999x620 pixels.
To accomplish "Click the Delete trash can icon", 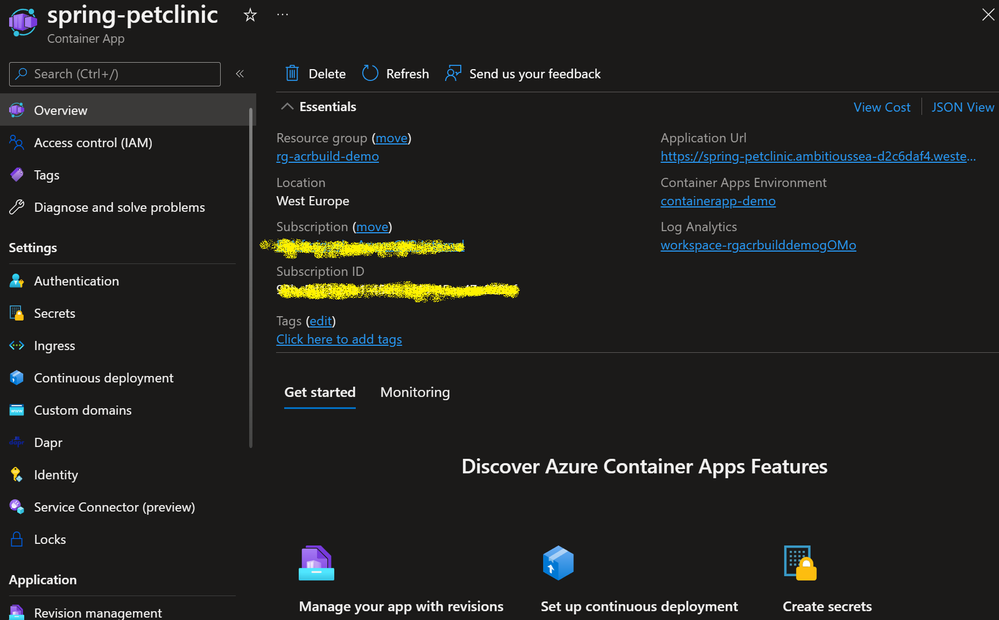I will coord(292,73).
